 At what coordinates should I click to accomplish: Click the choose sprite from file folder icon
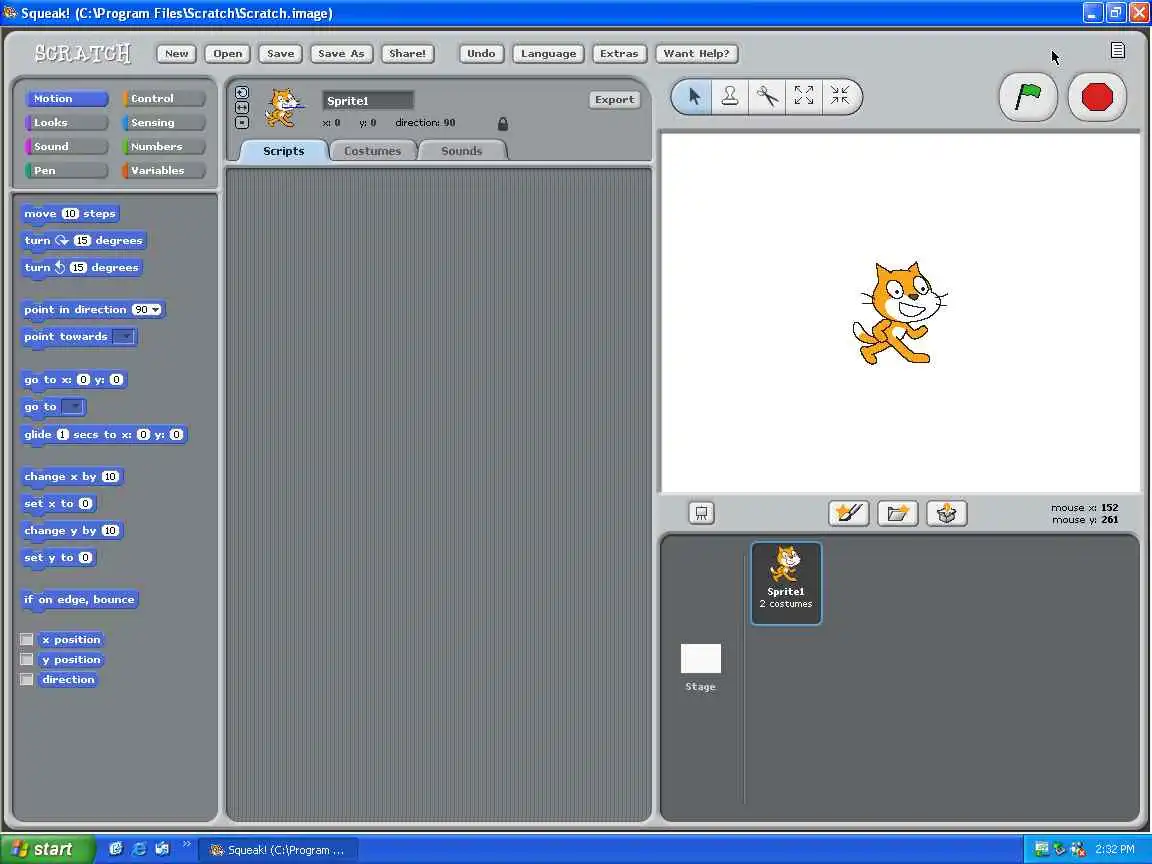898,513
